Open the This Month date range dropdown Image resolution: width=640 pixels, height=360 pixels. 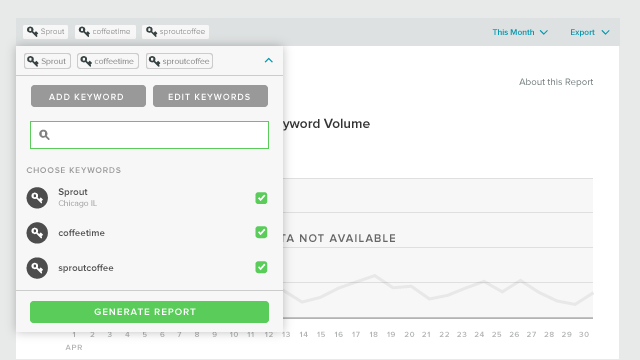(520, 32)
